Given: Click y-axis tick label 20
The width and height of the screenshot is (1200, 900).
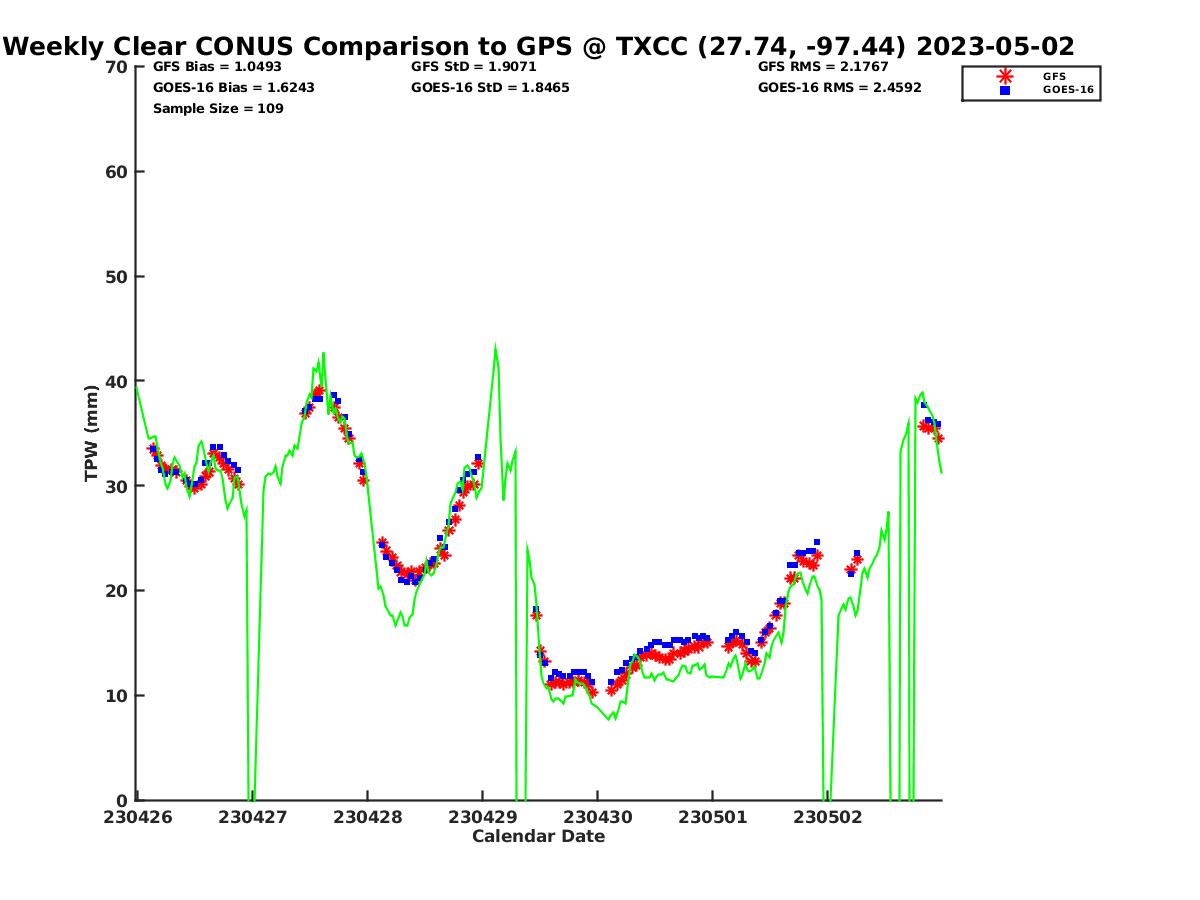Looking at the screenshot, I should [x=117, y=591].
